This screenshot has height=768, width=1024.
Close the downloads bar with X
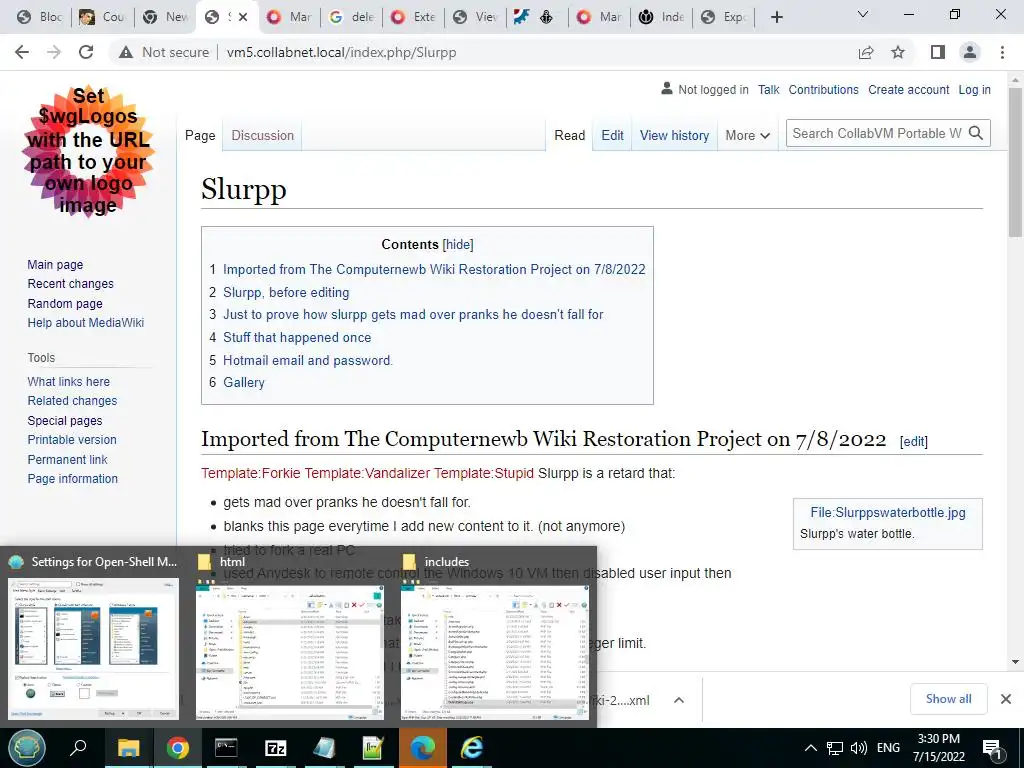pos(1006,699)
